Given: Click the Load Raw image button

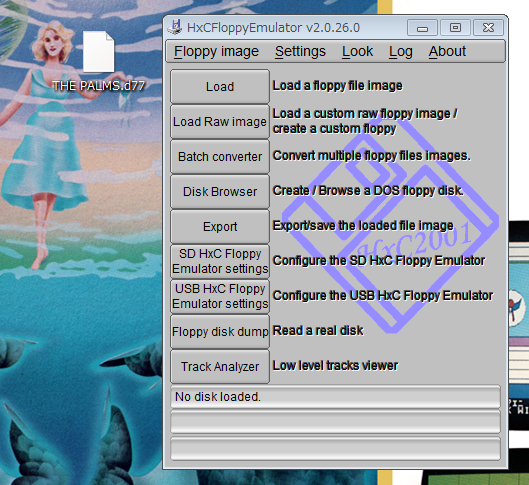Looking at the screenshot, I should [220, 122].
